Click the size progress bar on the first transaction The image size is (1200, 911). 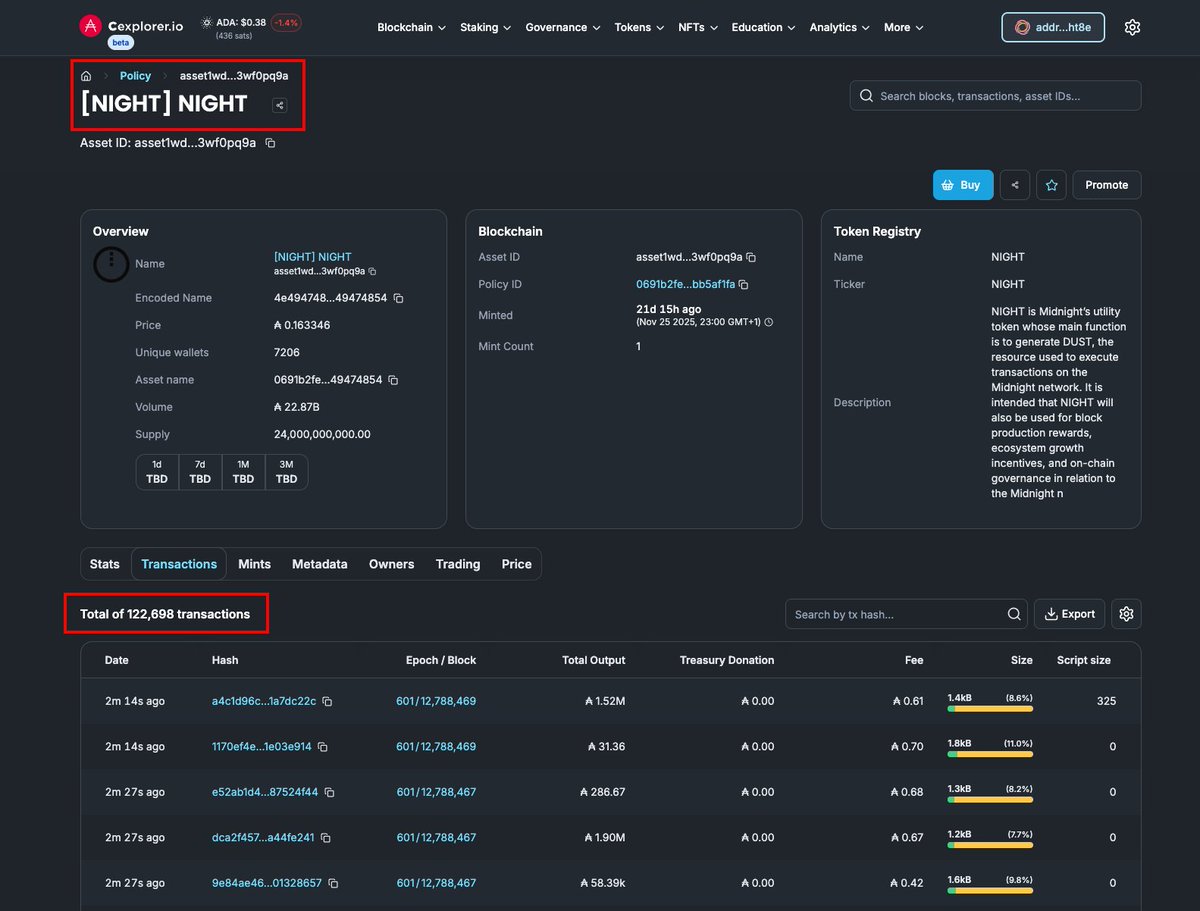[988, 707]
